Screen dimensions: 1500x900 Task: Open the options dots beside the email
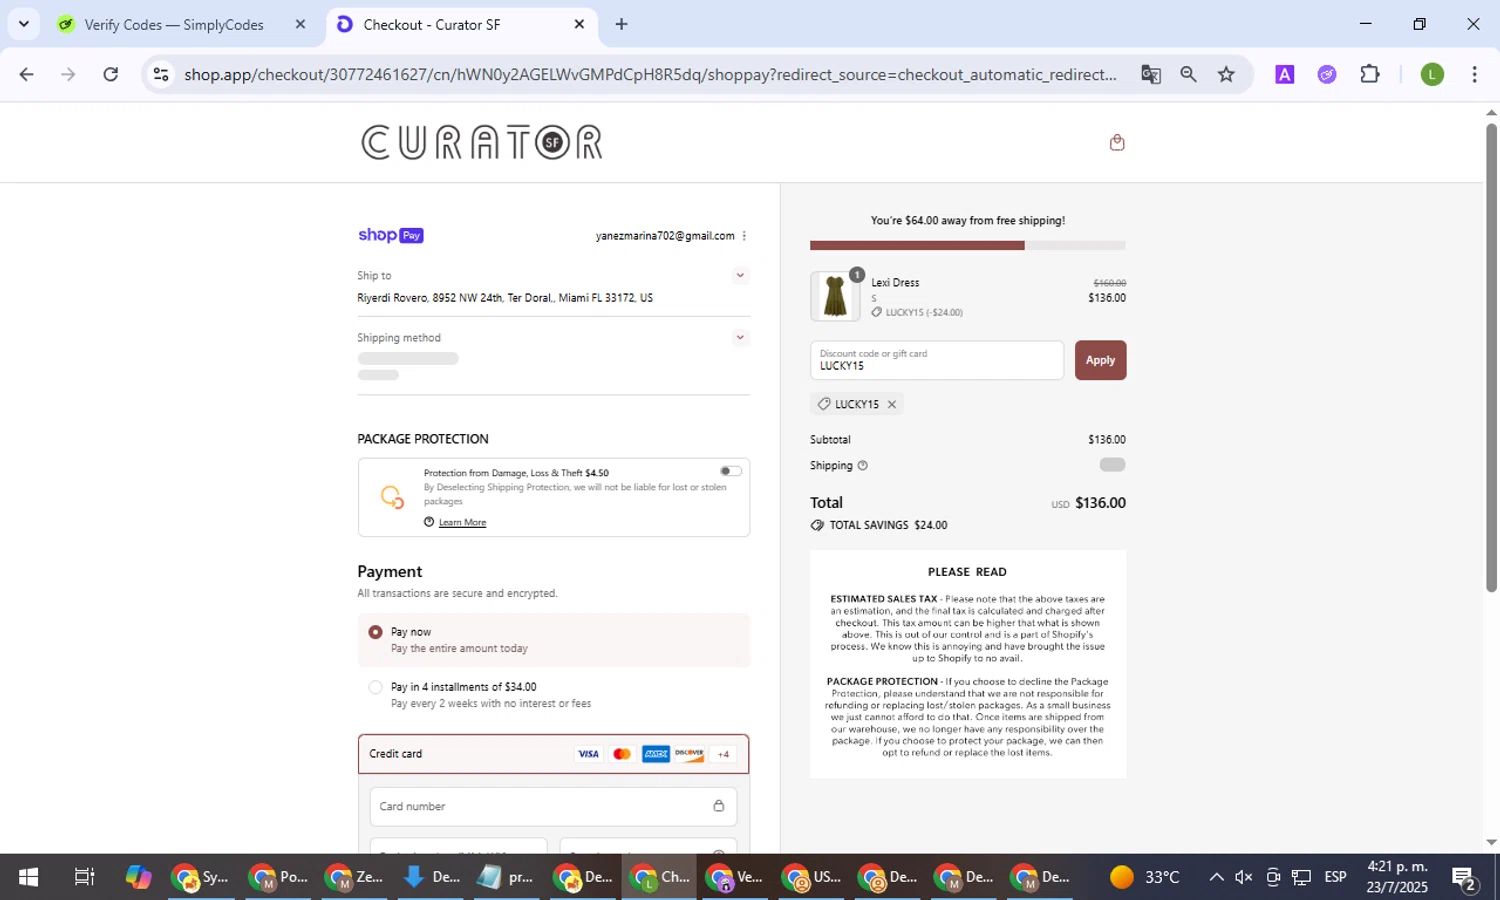pos(744,236)
